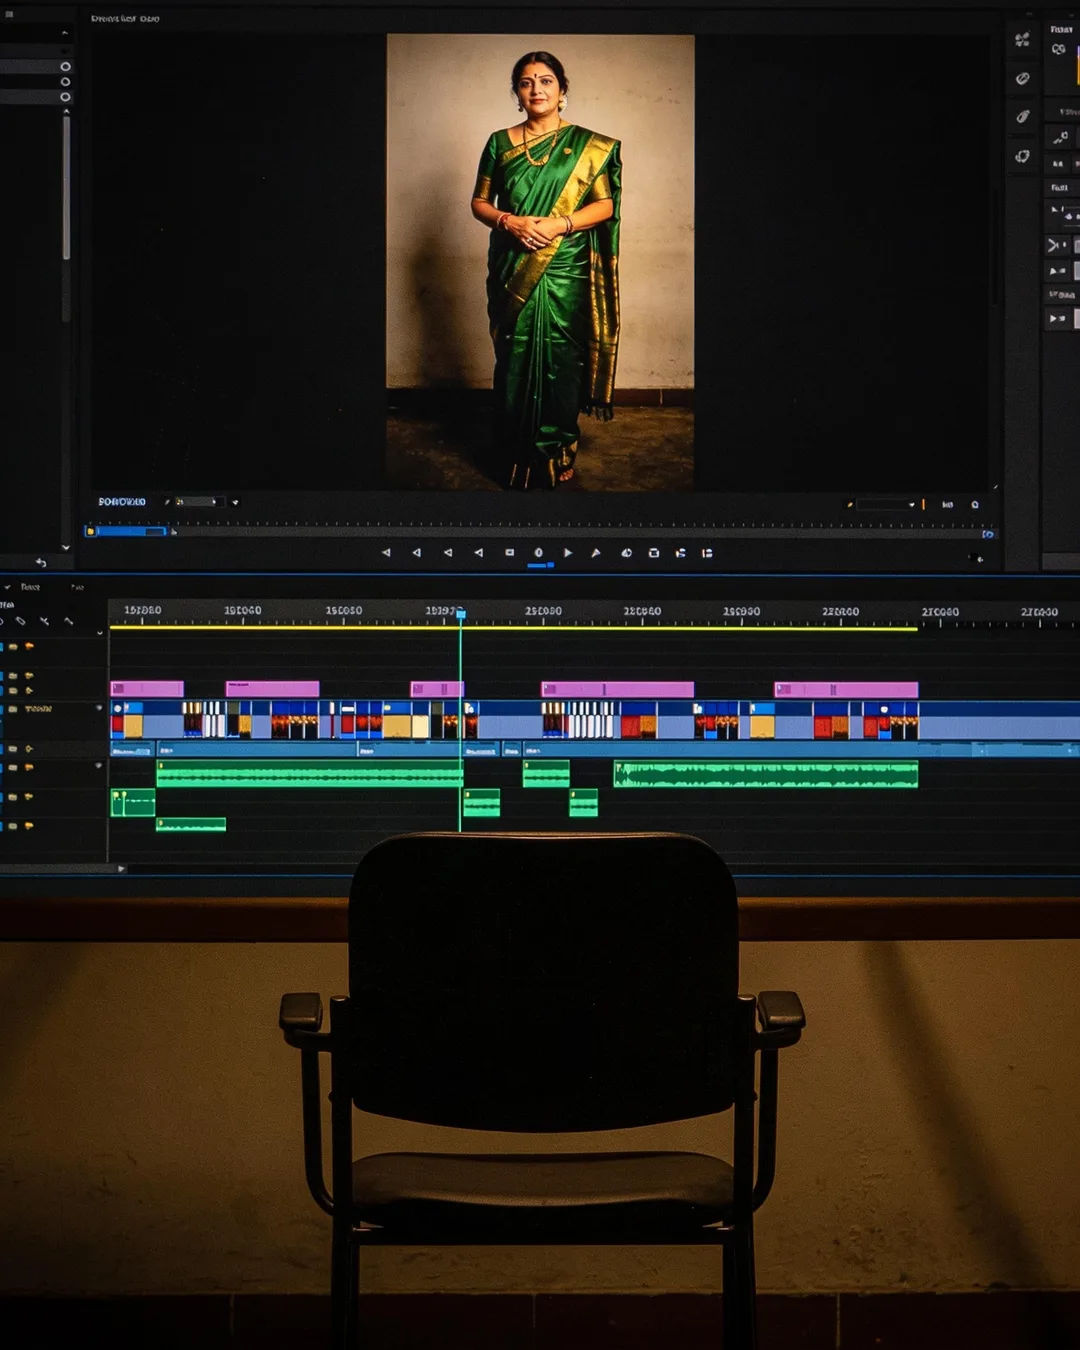Open the dropdown at the monitor's bottom right
This screenshot has width=1080, height=1350.
tap(887, 504)
